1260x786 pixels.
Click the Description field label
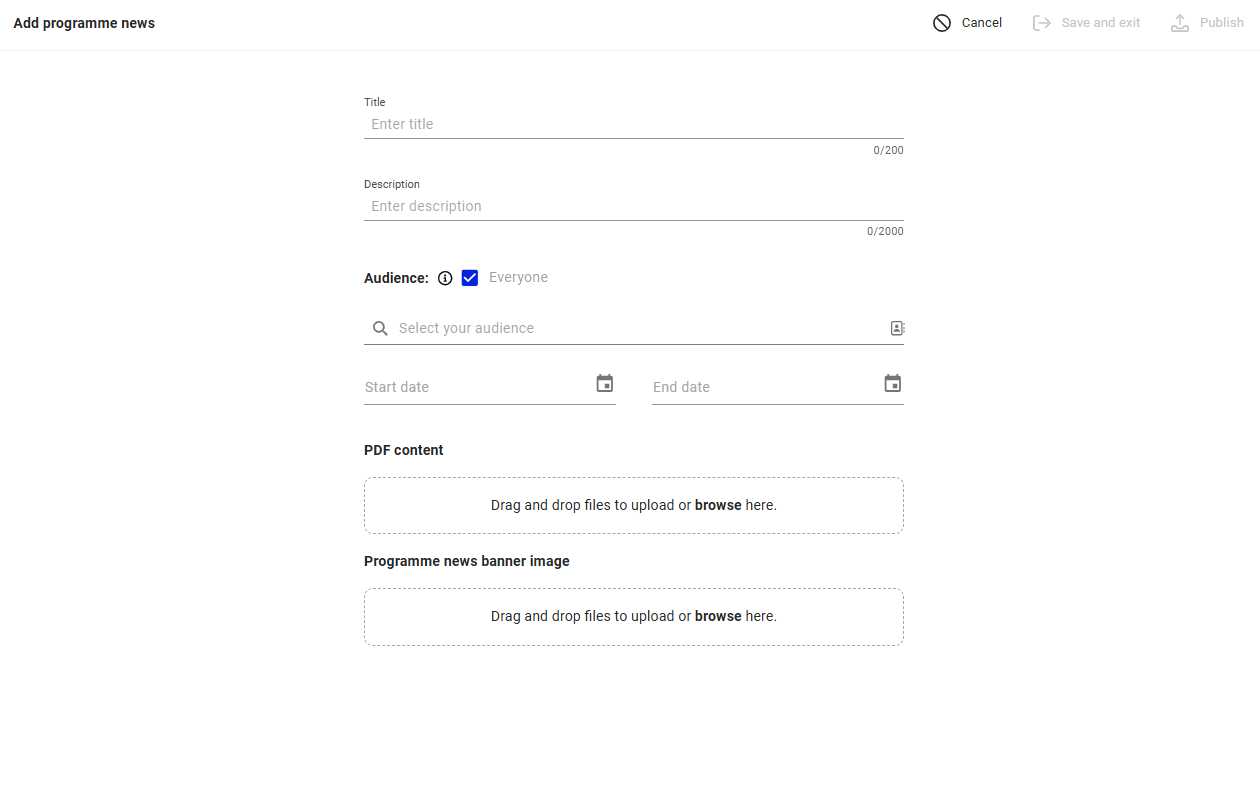click(392, 184)
